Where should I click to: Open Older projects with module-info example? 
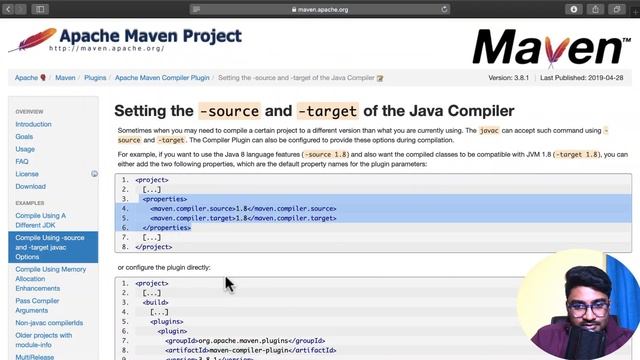[44, 340]
